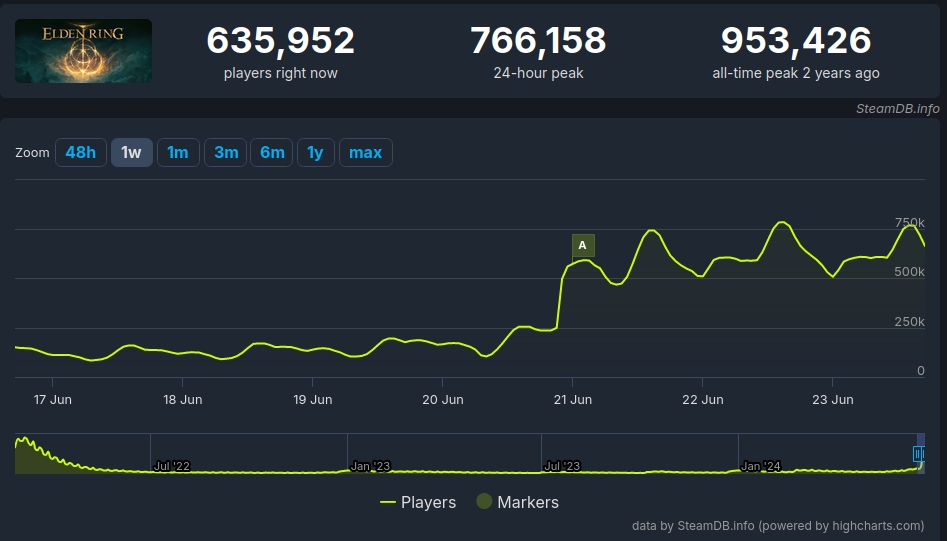Image resolution: width=947 pixels, height=541 pixels.
Task: Click Jan '24 in the navigator timeline
Action: 760,466
